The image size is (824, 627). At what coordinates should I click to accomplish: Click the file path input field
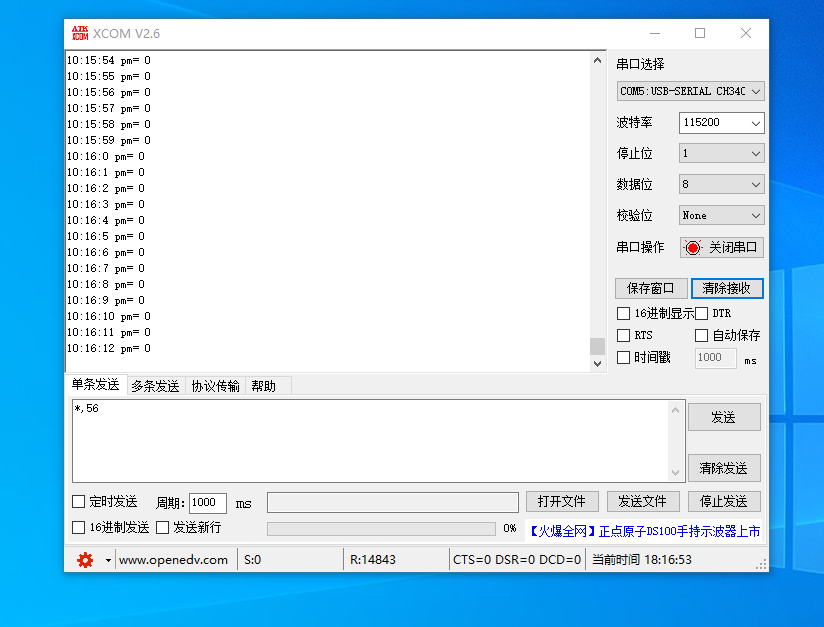point(393,502)
